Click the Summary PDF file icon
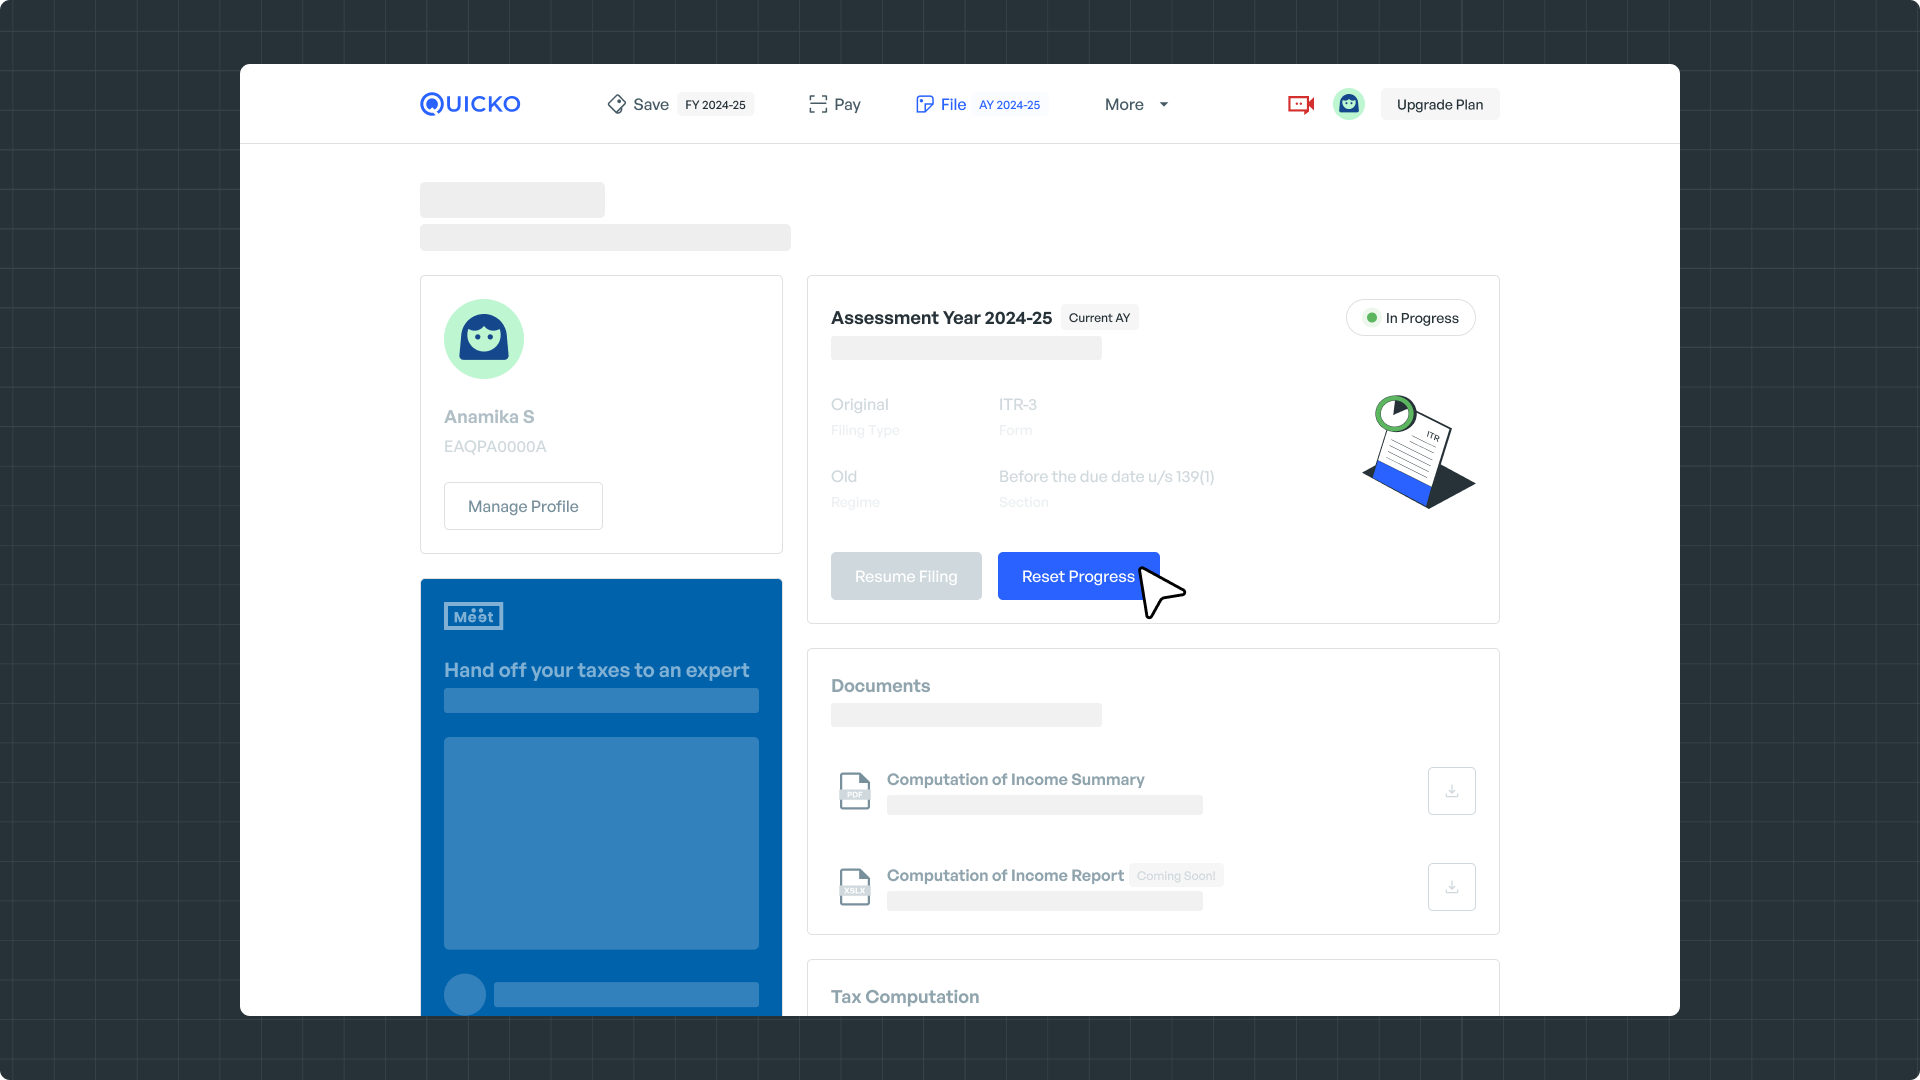This screenshot has width=1920, height=1080. point(854,791)
